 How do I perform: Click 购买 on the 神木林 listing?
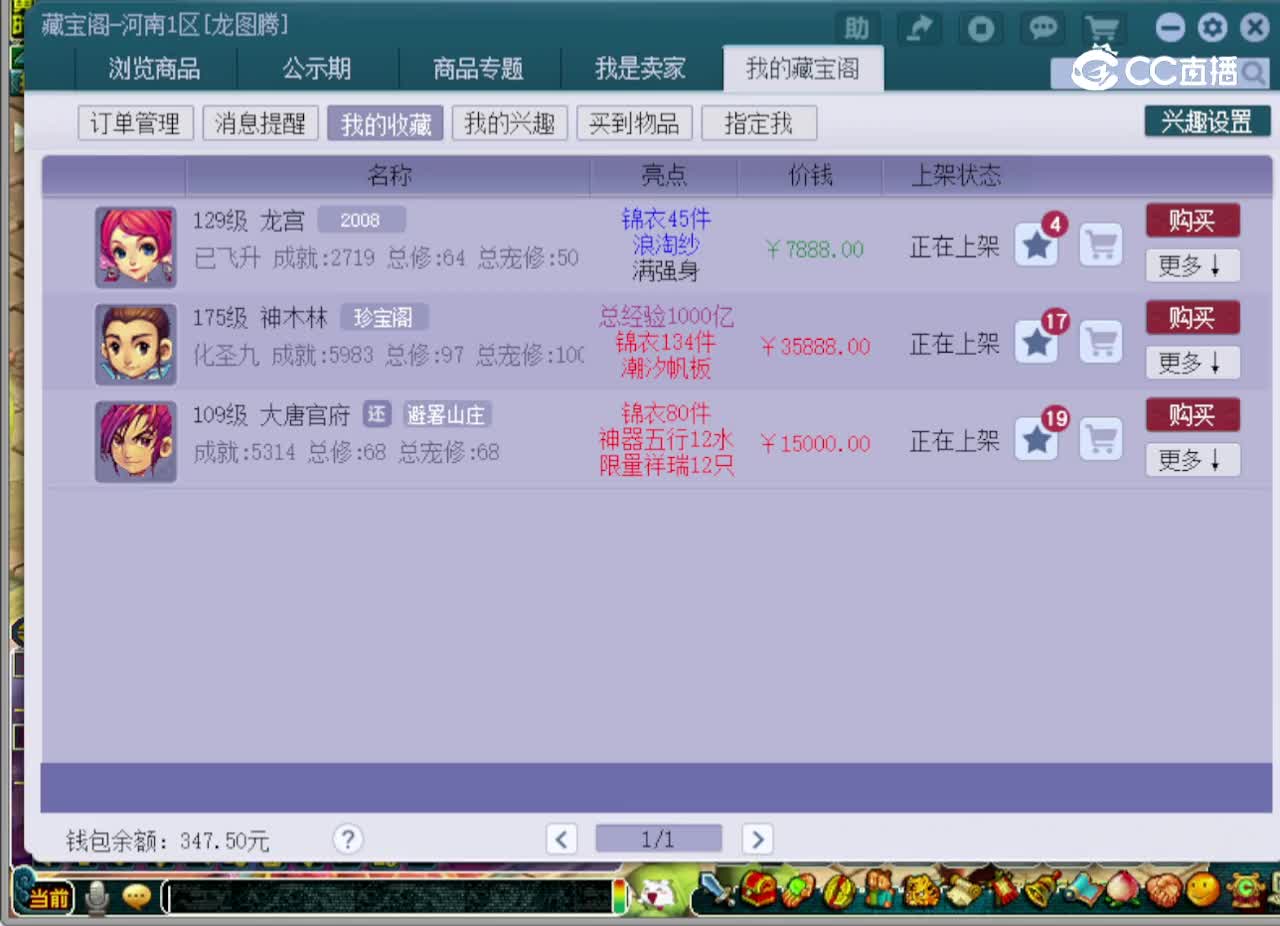1192,318
